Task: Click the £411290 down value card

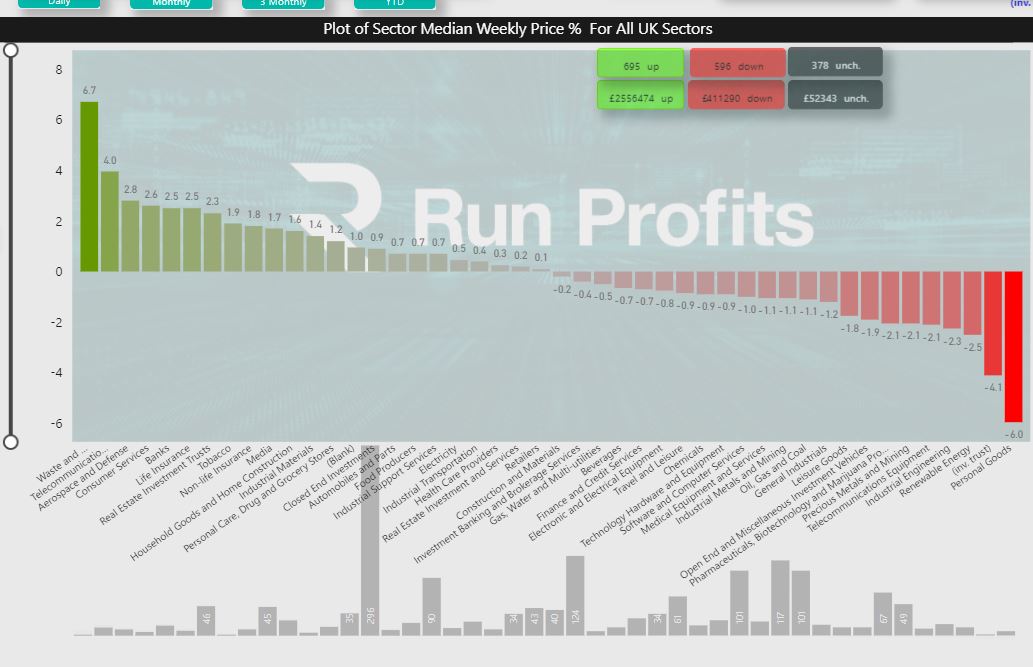Action: 737,97
